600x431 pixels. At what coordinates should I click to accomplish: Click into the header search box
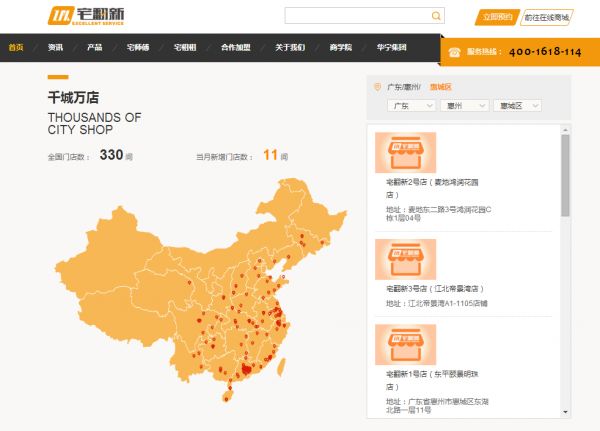tap(357, 16)
